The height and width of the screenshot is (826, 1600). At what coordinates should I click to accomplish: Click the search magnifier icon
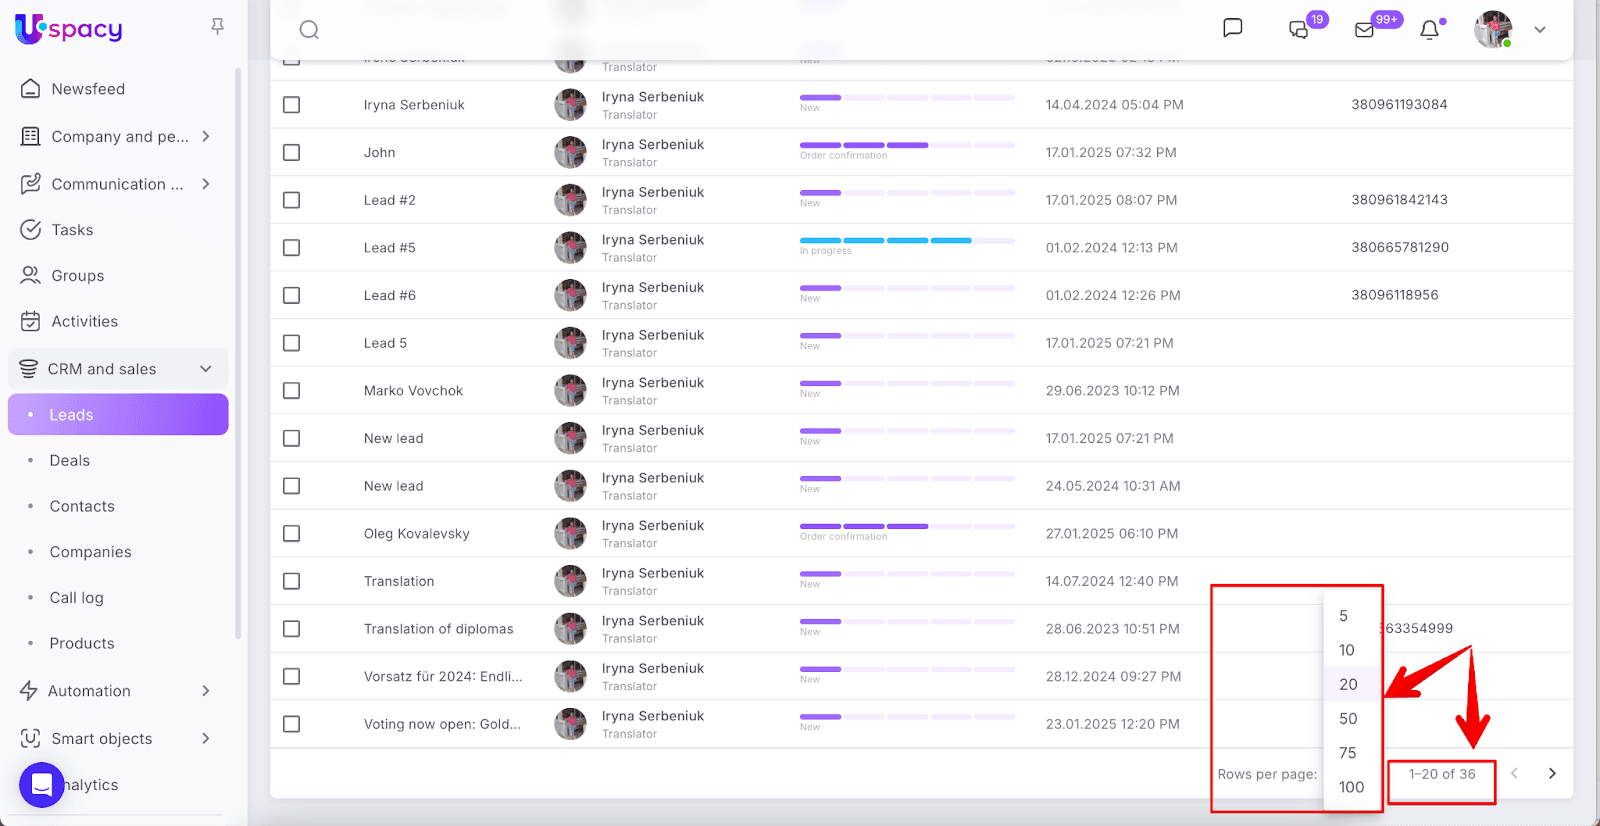[309, 30]
